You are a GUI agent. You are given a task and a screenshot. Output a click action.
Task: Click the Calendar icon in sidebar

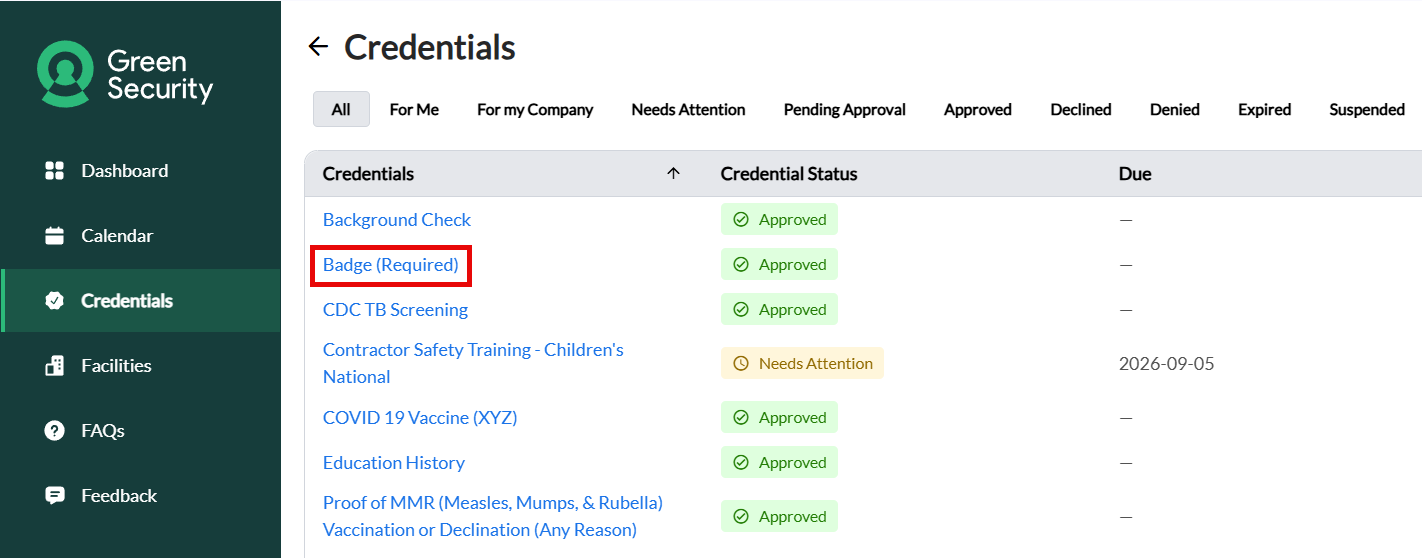(55, 236)
